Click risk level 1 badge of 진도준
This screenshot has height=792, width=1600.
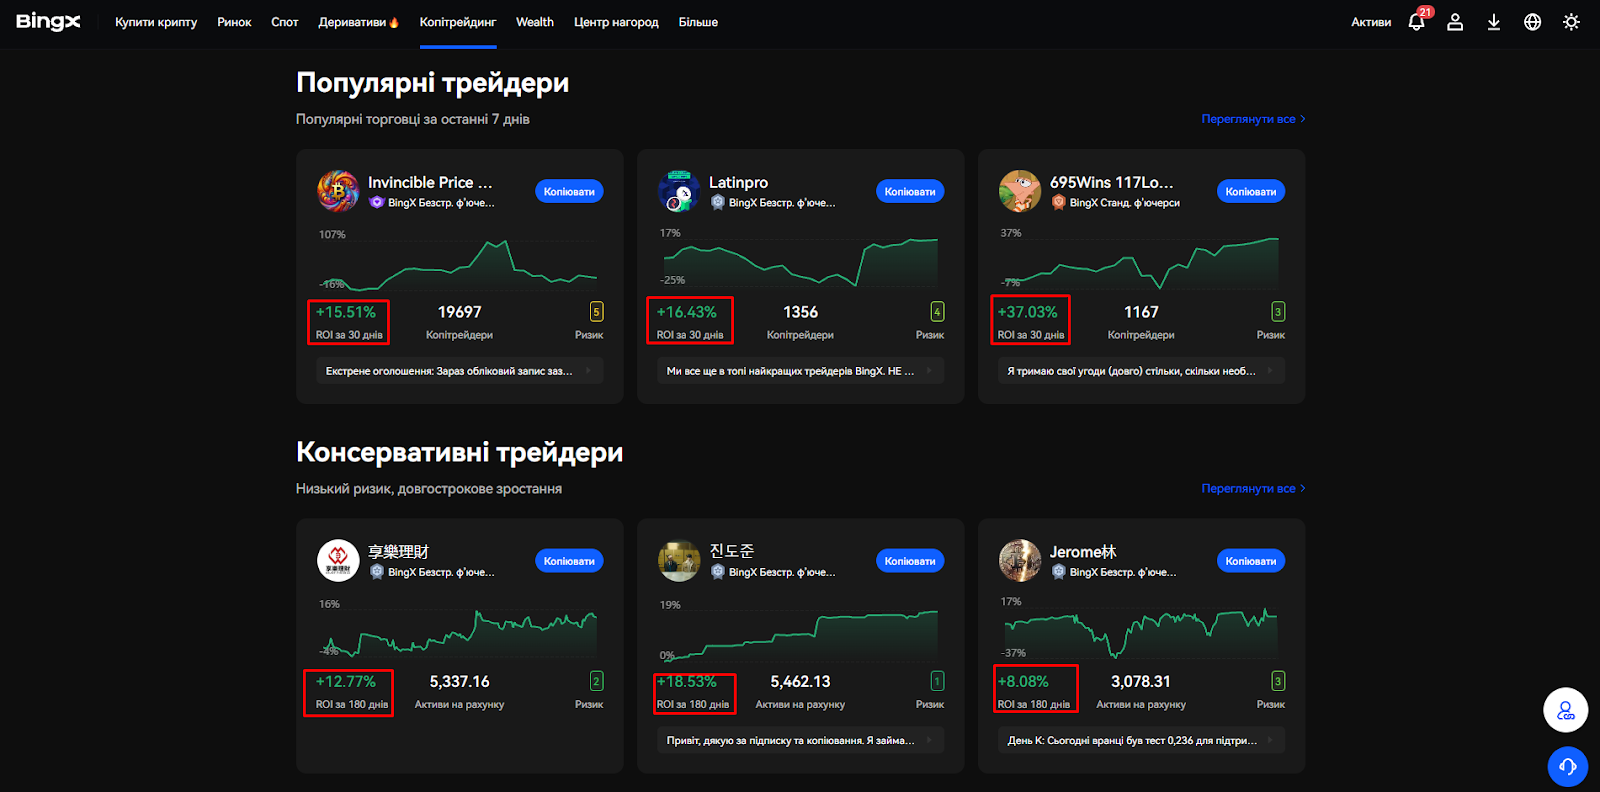click(937, 681)
